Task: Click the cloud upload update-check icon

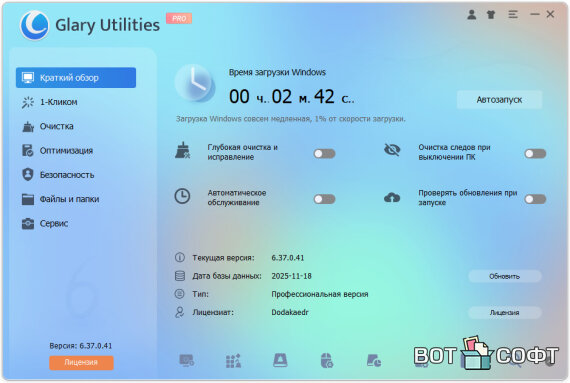Action: tap(392, 198)
